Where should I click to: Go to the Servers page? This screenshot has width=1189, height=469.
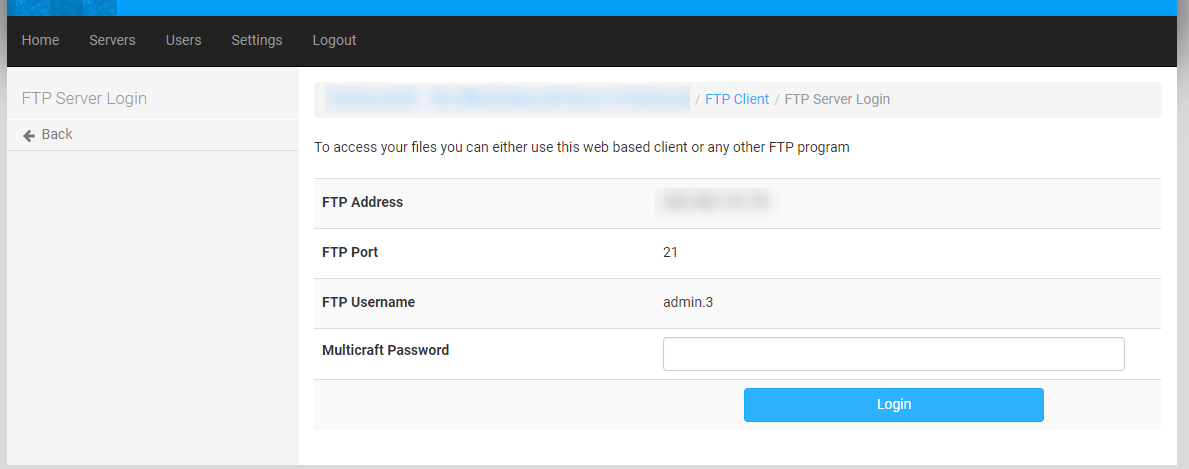pos(112,40)
